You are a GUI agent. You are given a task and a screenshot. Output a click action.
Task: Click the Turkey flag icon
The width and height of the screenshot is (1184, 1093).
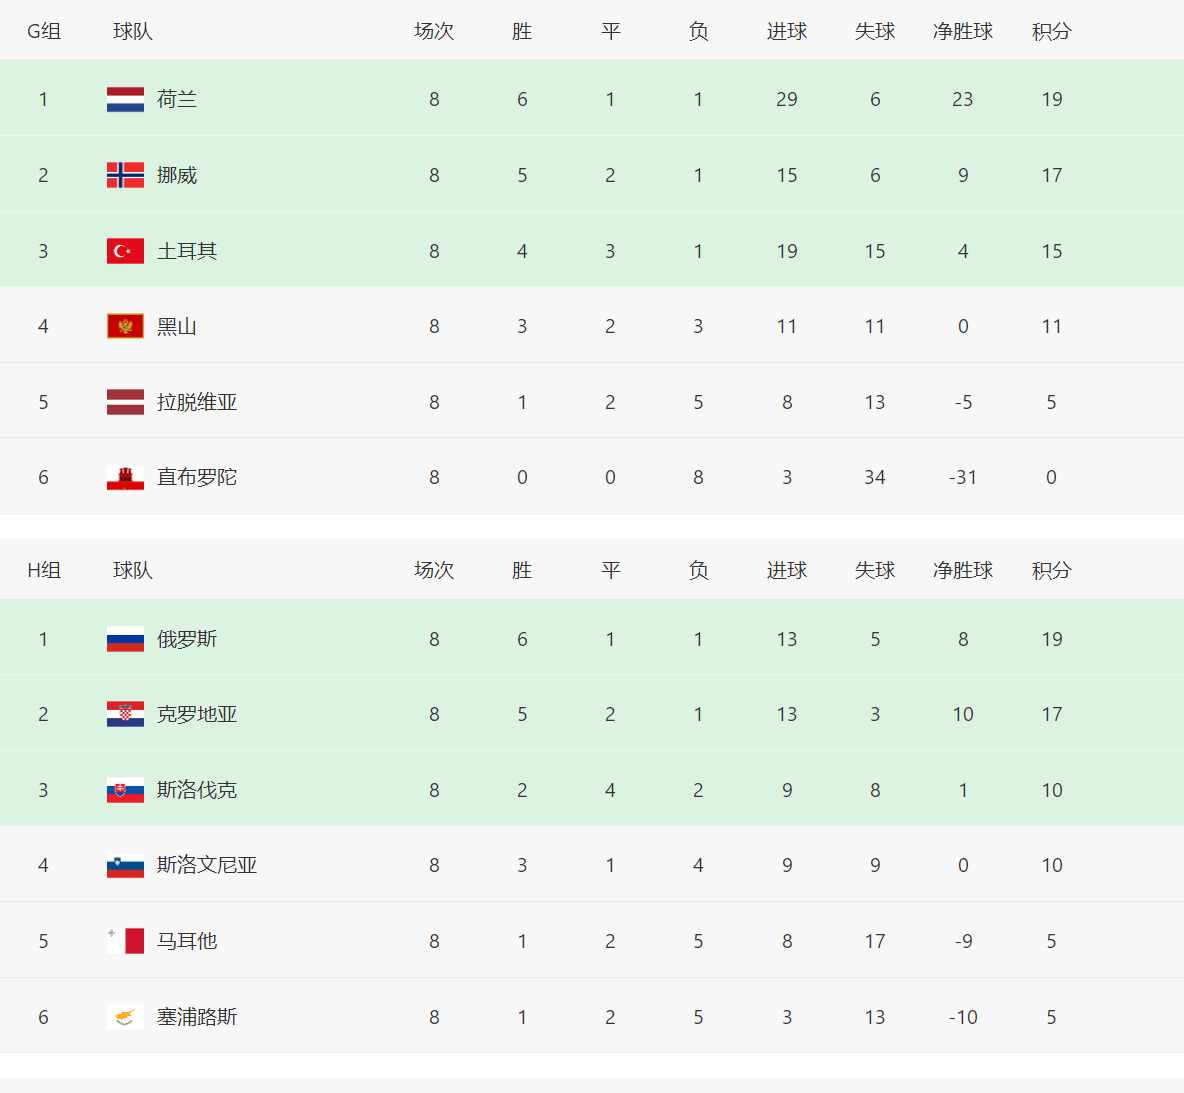tap(125, 251)
